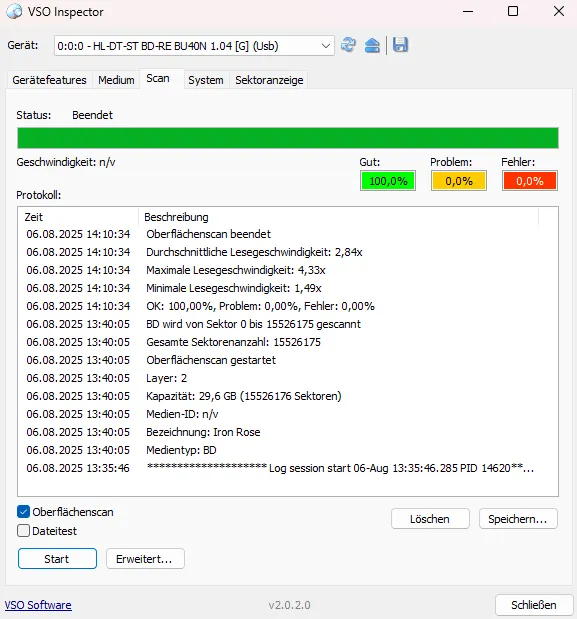This screenshot has width=577, height=619.
Task: Select the 'Bezeichnung: Iron Rose' log row
Action: [x=279, y=432]
